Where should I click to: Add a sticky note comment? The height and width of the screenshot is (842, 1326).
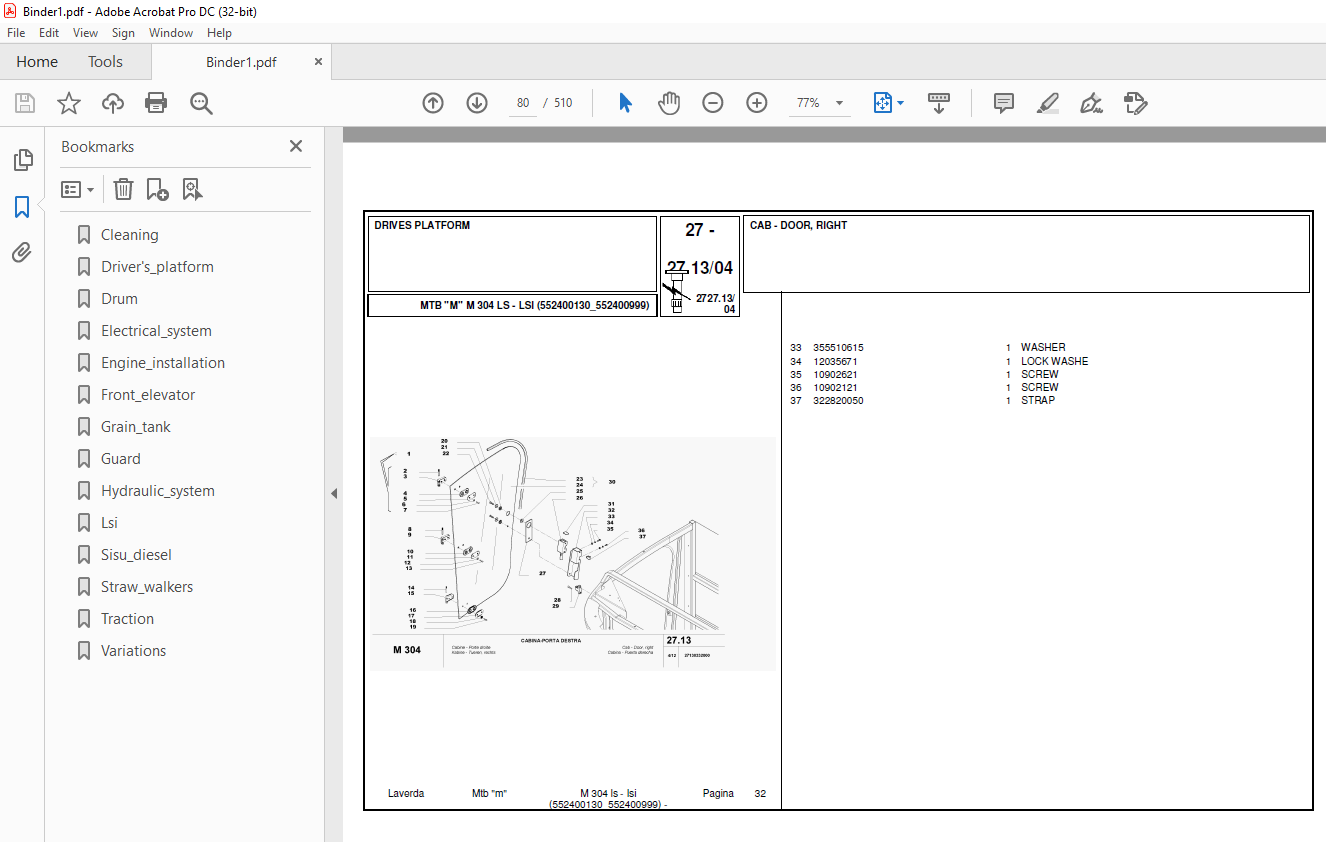point(1004,103)
